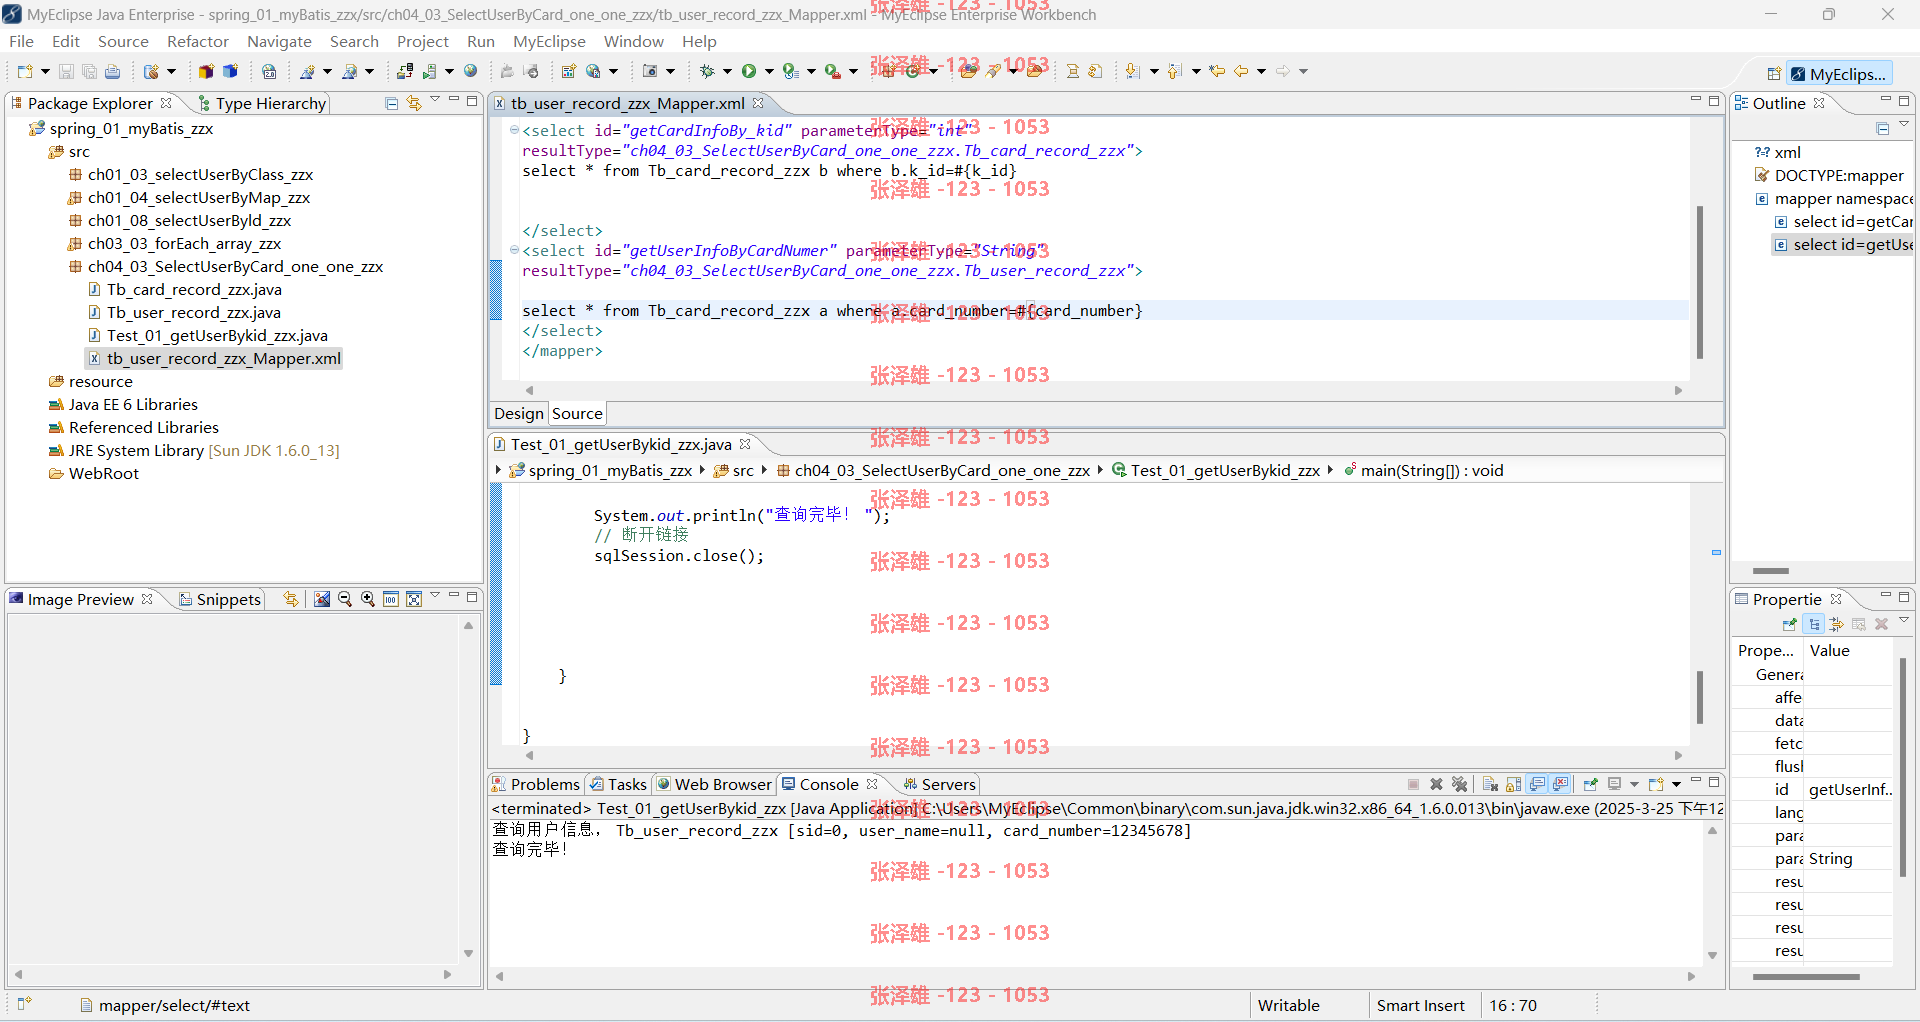Click the id property value getUserInf..
1920x1022 pixels.
tap(1850, 789)
